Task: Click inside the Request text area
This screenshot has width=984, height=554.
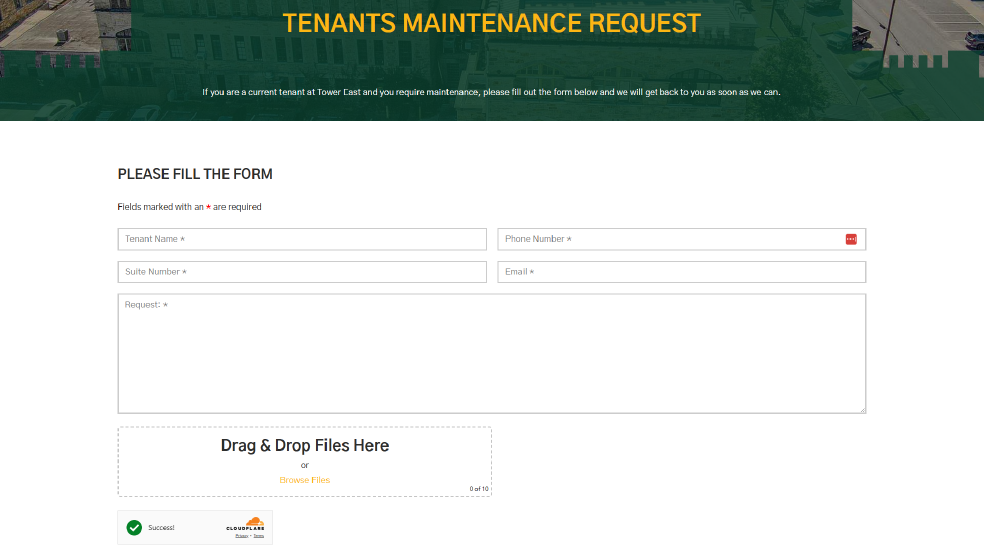Action: [x=491, y=353]
